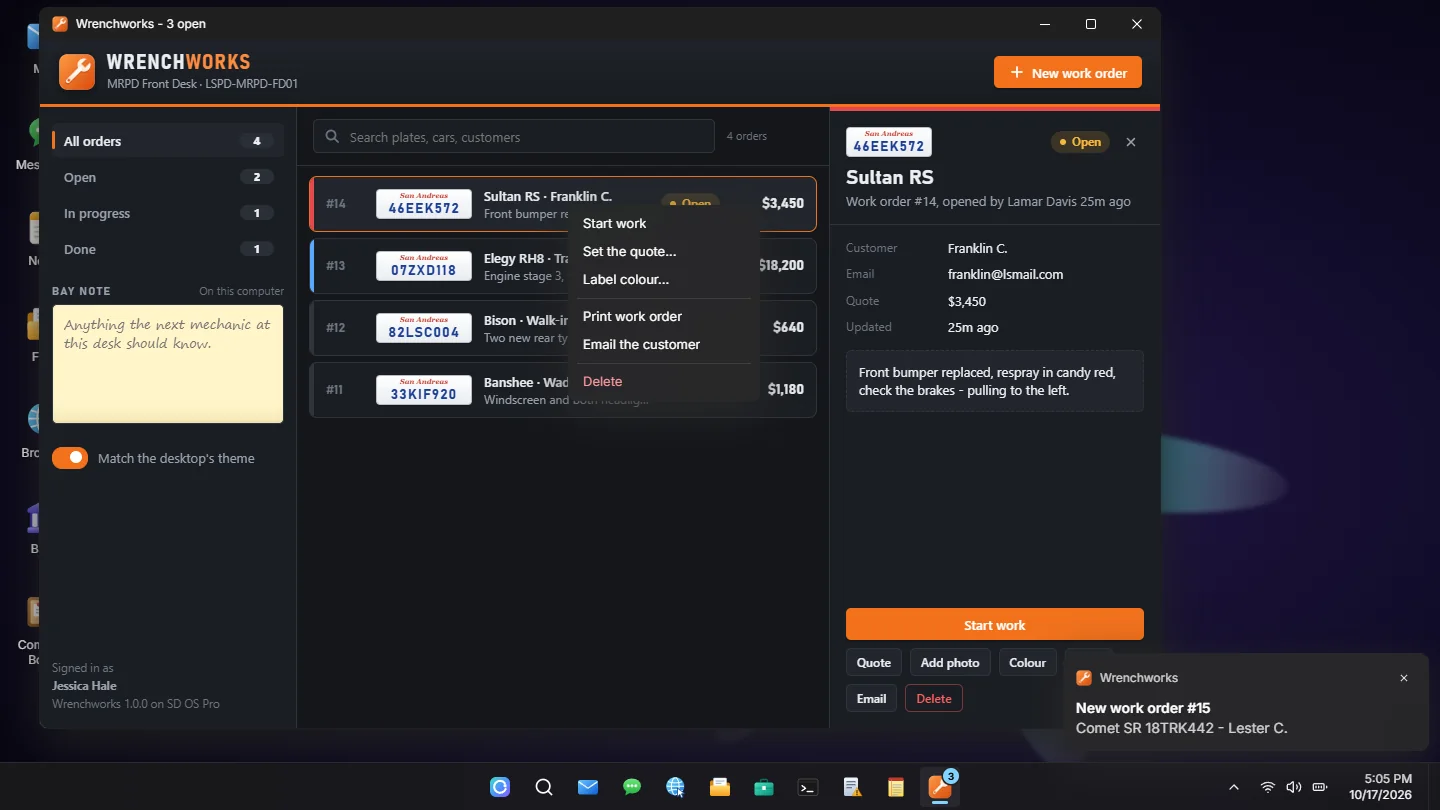Image resolution: width=1440 pixels, height=810 pixels.
Task: Open the Start button on the taskbar
Action: click(500, 787)
